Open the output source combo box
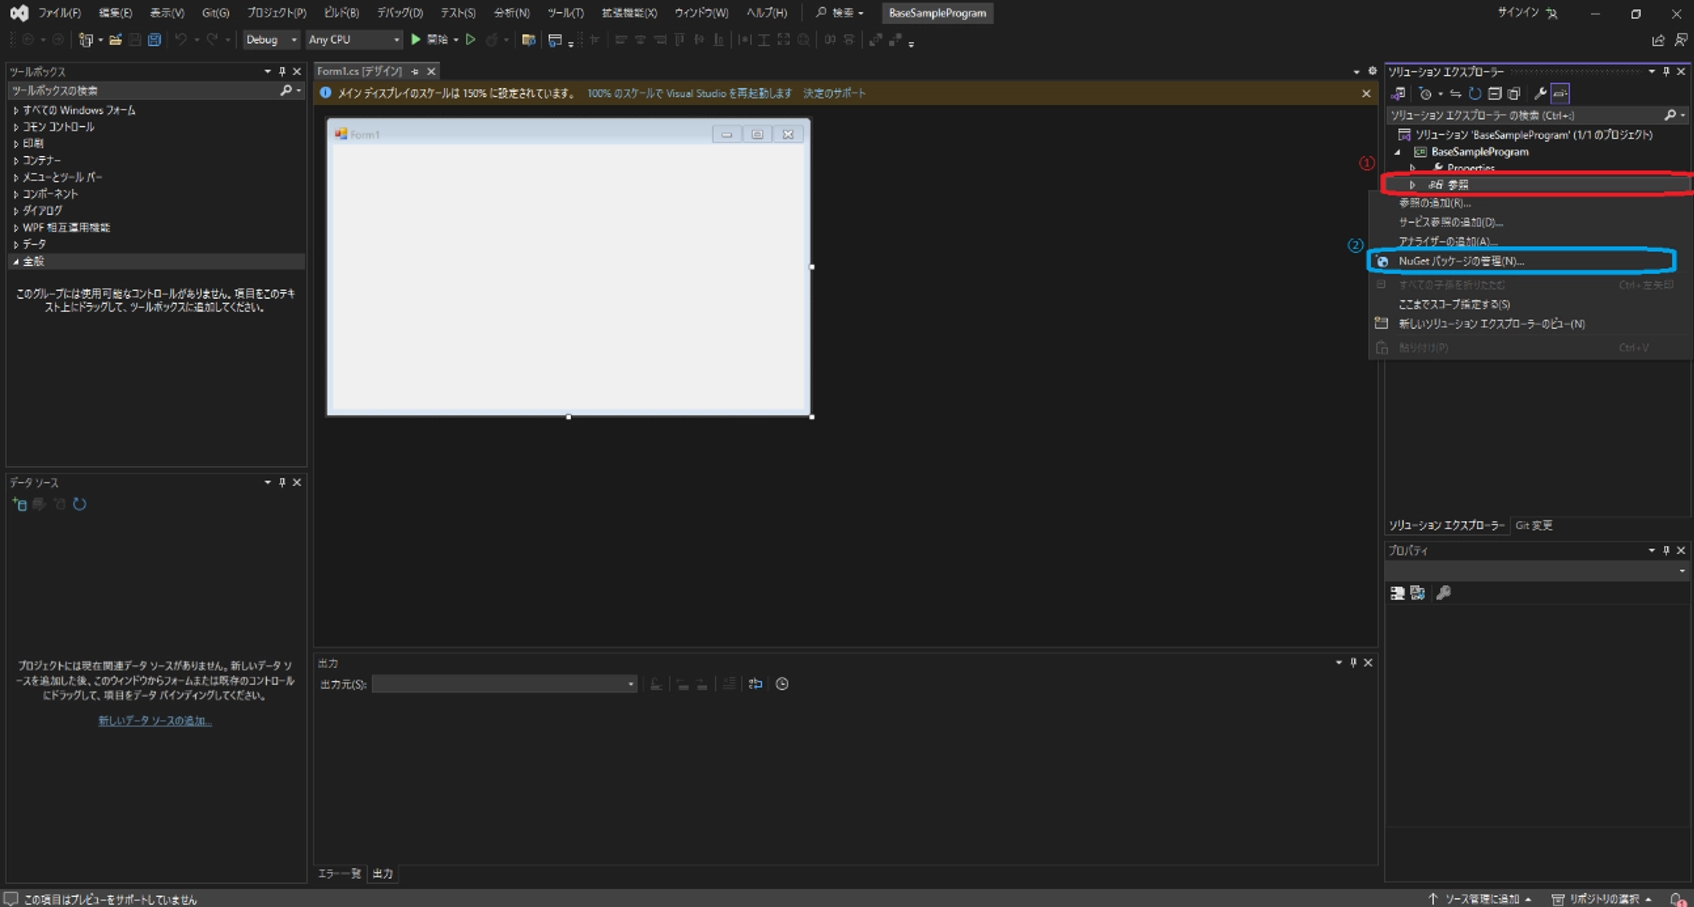The width and height of the screenshot is (1694, 907). 505,684
